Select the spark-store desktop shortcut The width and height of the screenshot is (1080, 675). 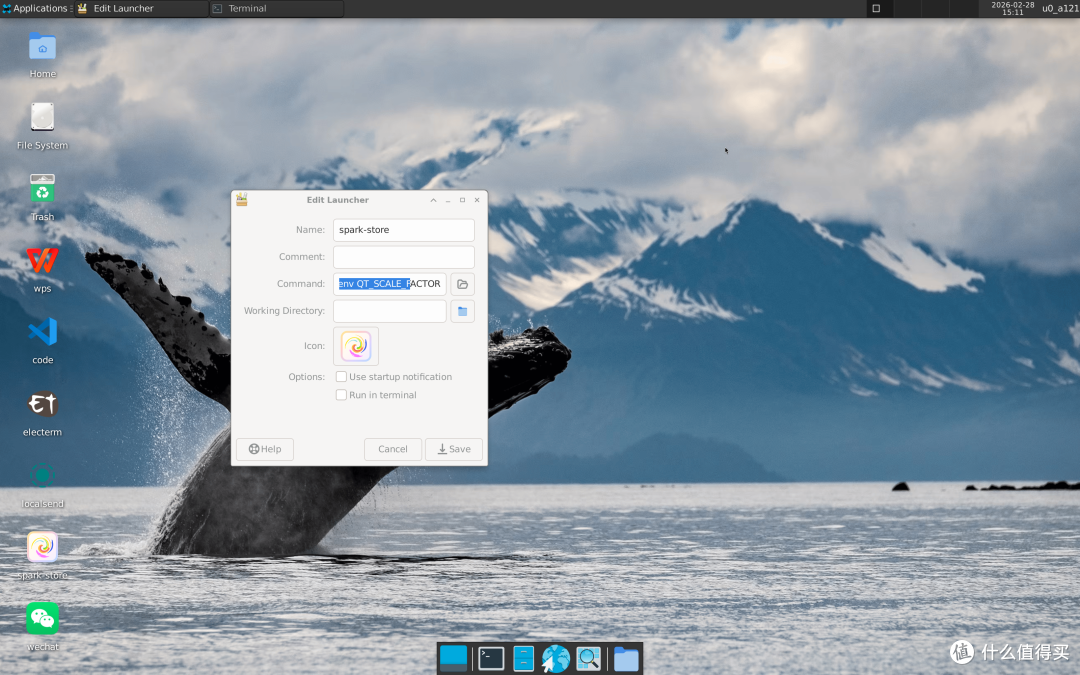pyautogui.click(x=43, y=547)
